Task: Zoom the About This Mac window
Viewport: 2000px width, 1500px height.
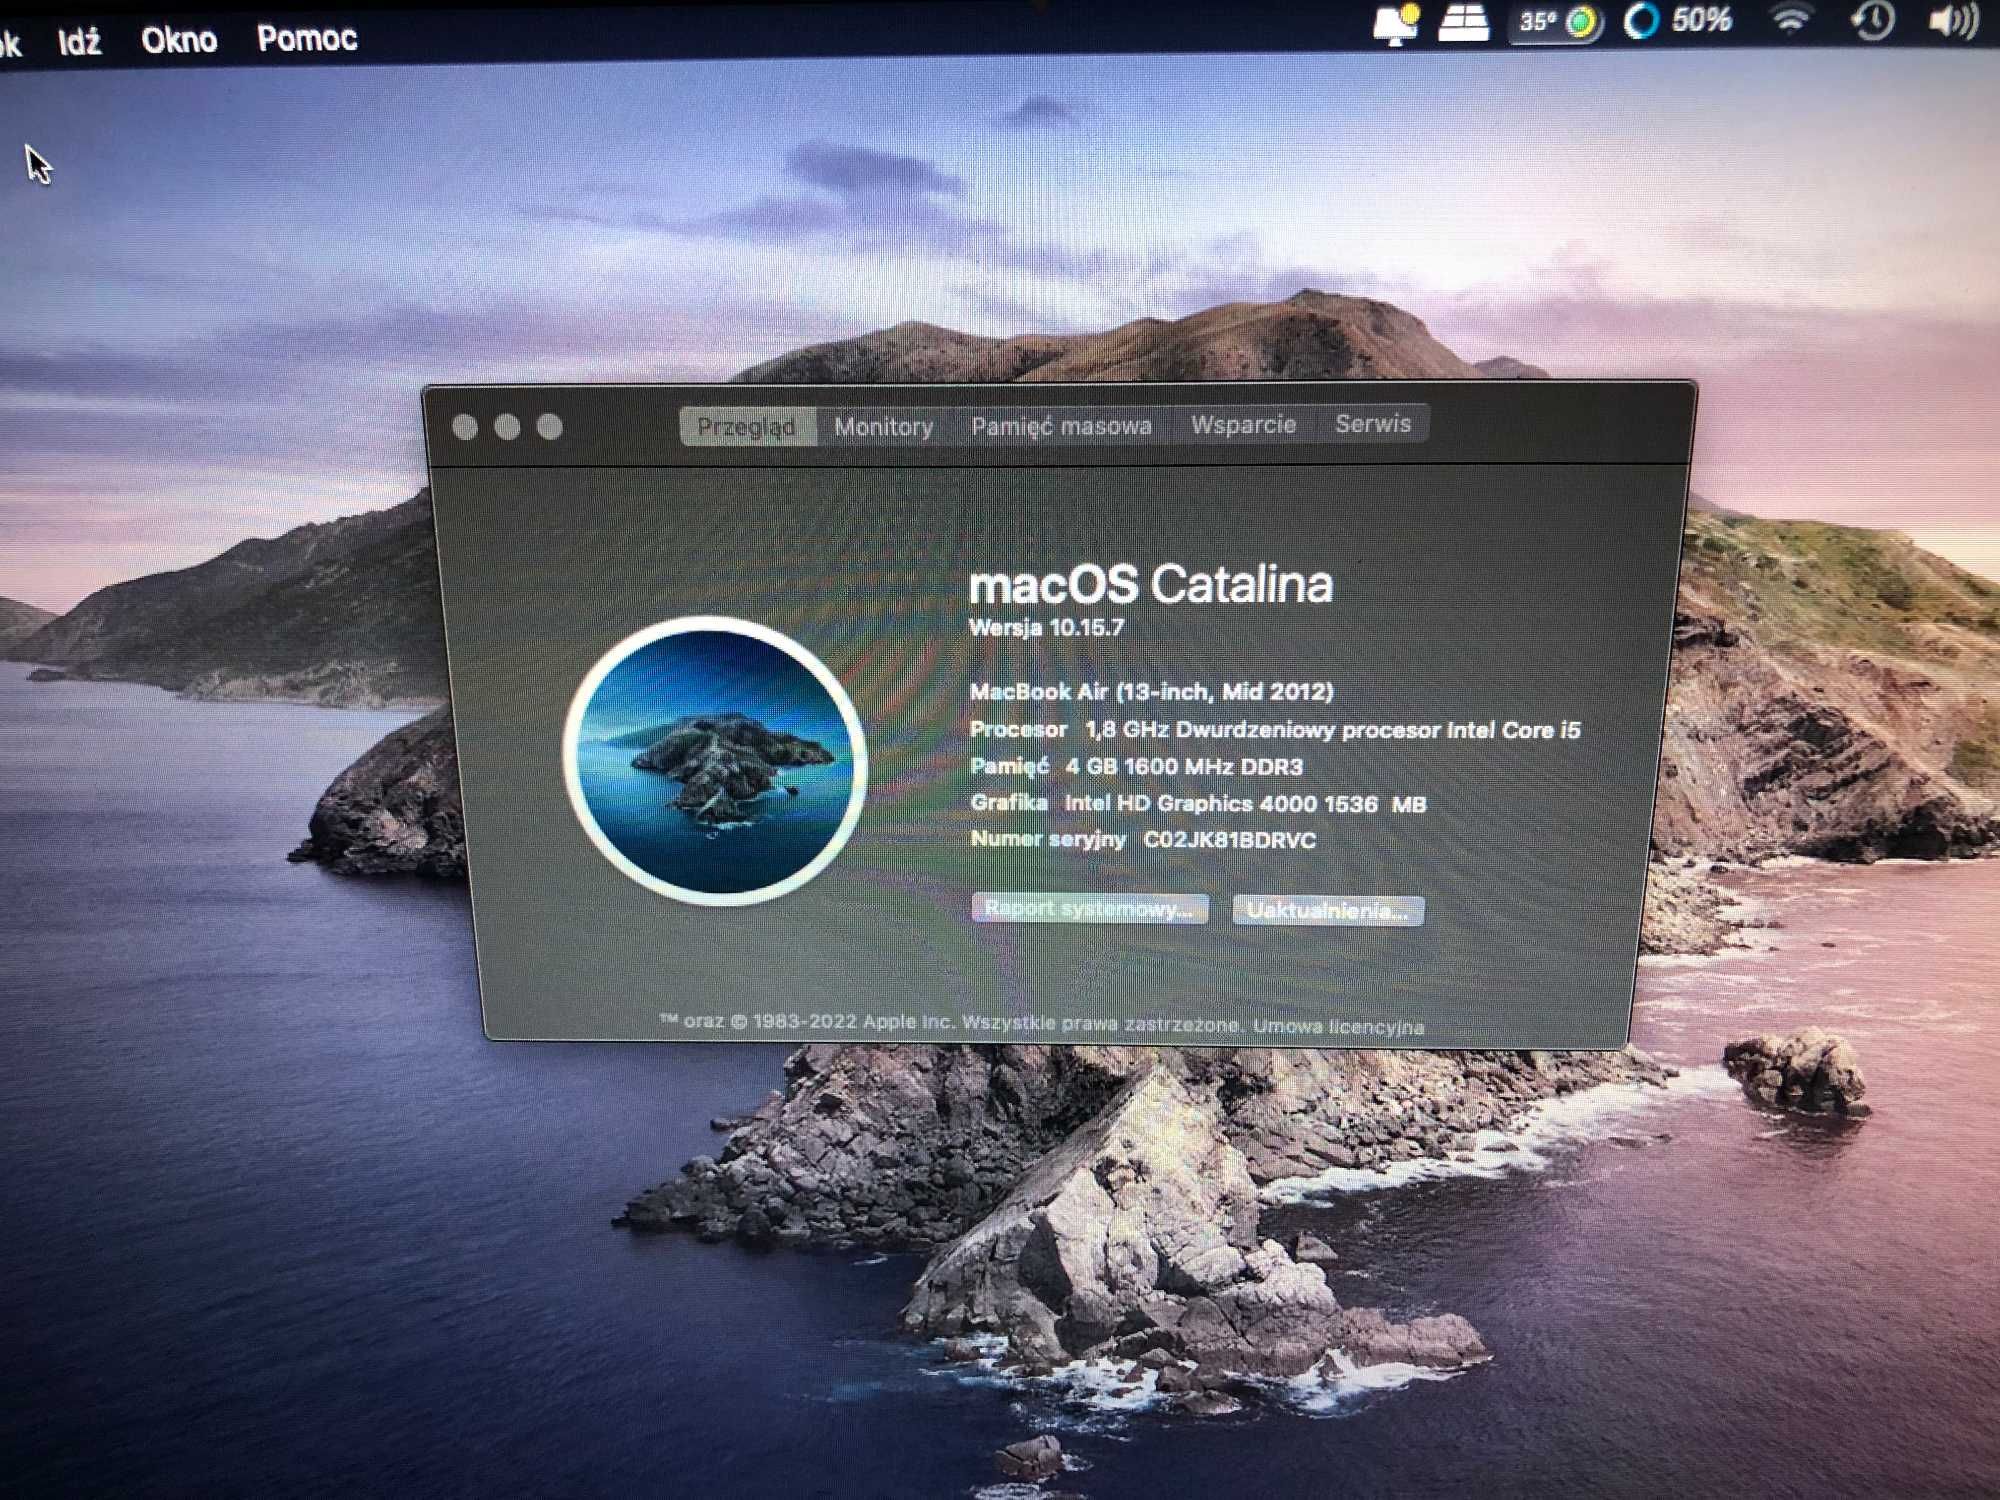Action: (x=549, y=428)
